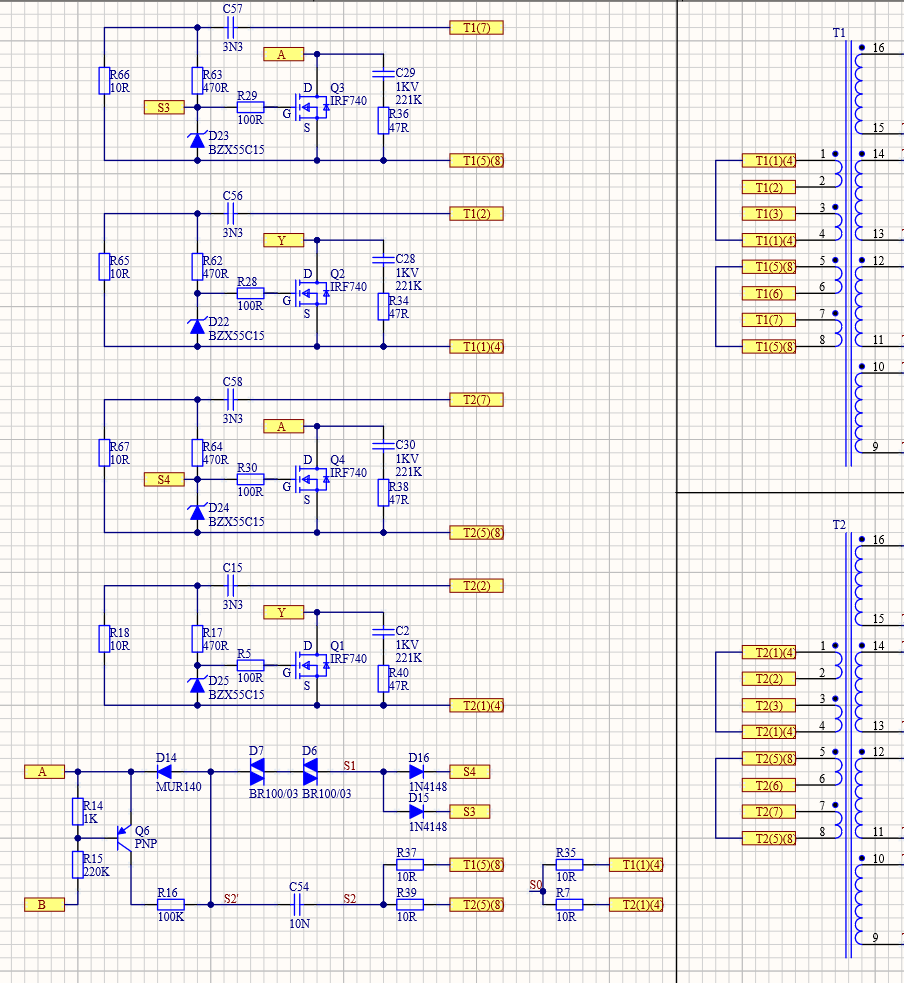Click resistor R64 body
The width and height of the screenshot is (904, 983).
click(197, 453)
